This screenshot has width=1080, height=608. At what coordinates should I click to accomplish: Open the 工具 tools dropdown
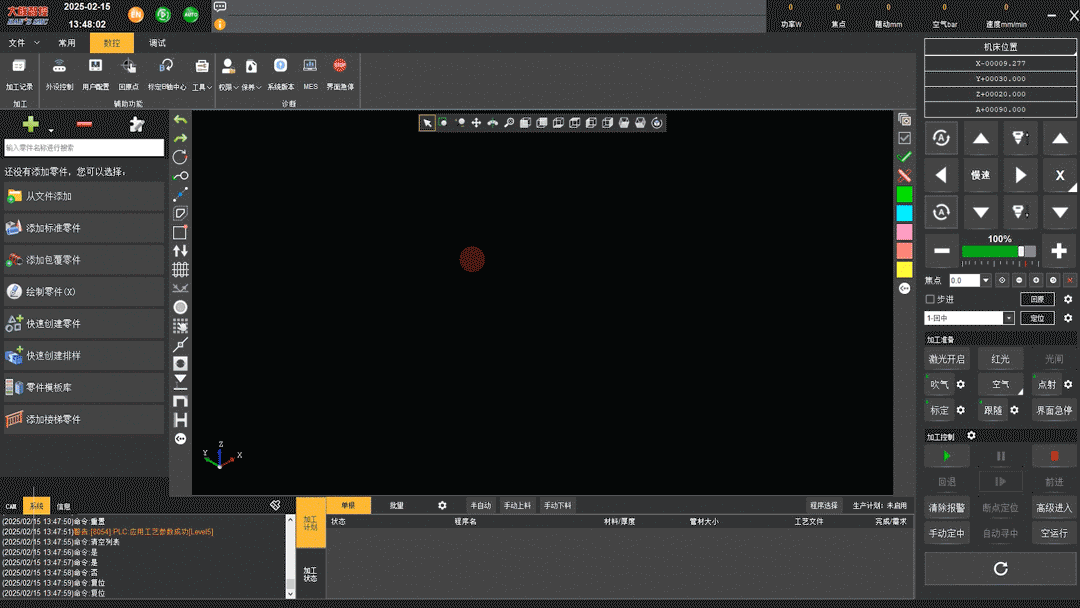(x=201, y=87)
